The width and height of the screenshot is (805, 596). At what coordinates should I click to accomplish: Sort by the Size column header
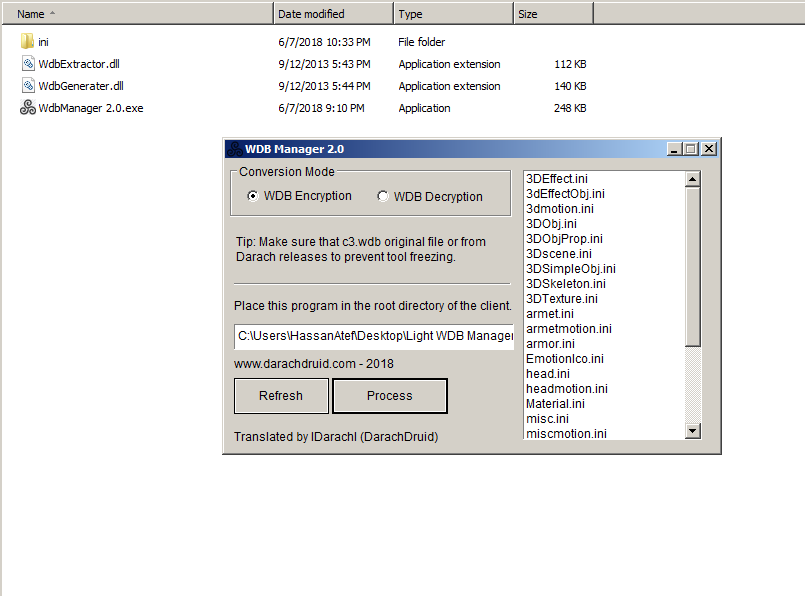click(x=553, y=13)
